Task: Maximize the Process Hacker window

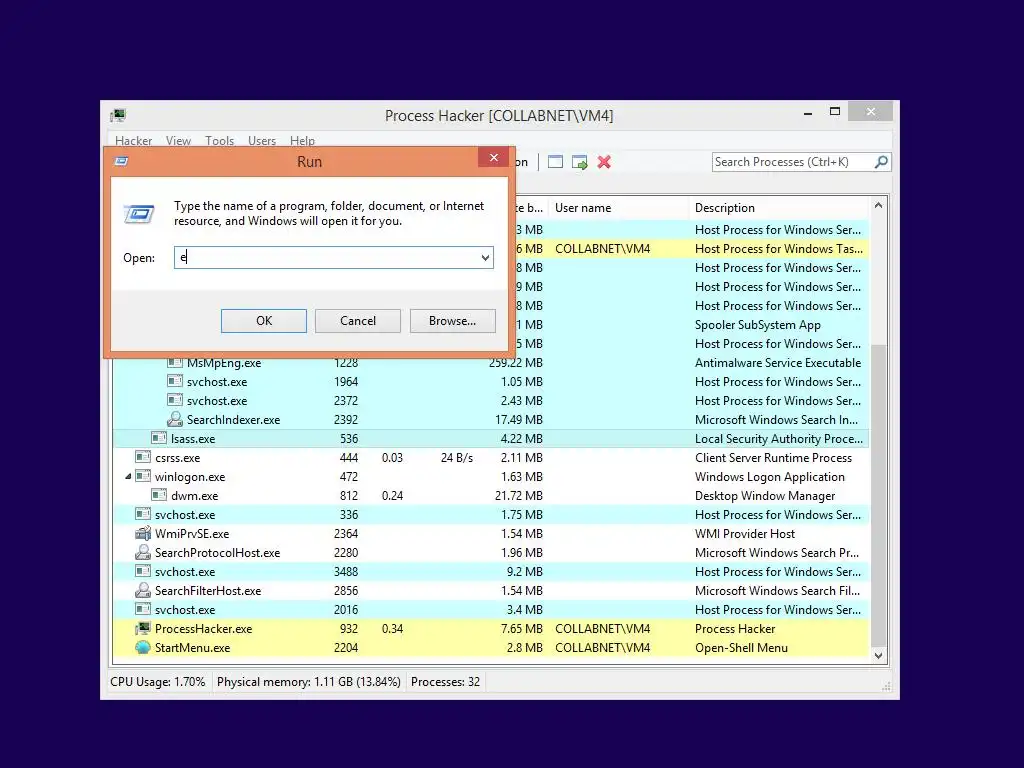Action: click(x=835, y=112)
